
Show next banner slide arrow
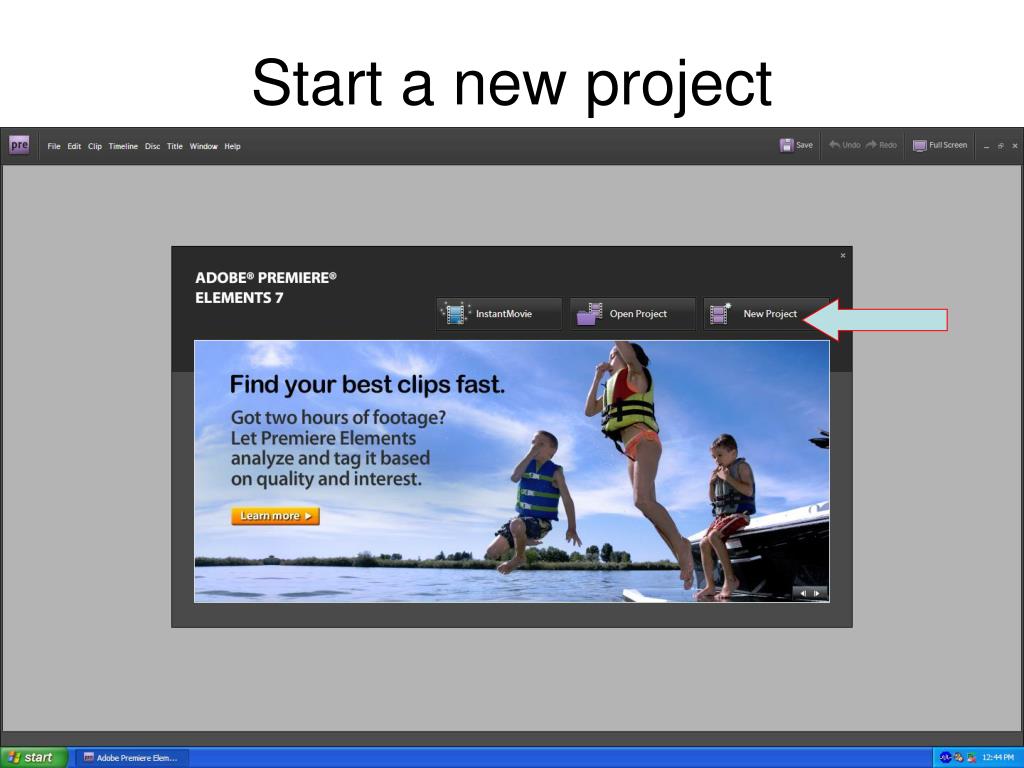point(816,593)
